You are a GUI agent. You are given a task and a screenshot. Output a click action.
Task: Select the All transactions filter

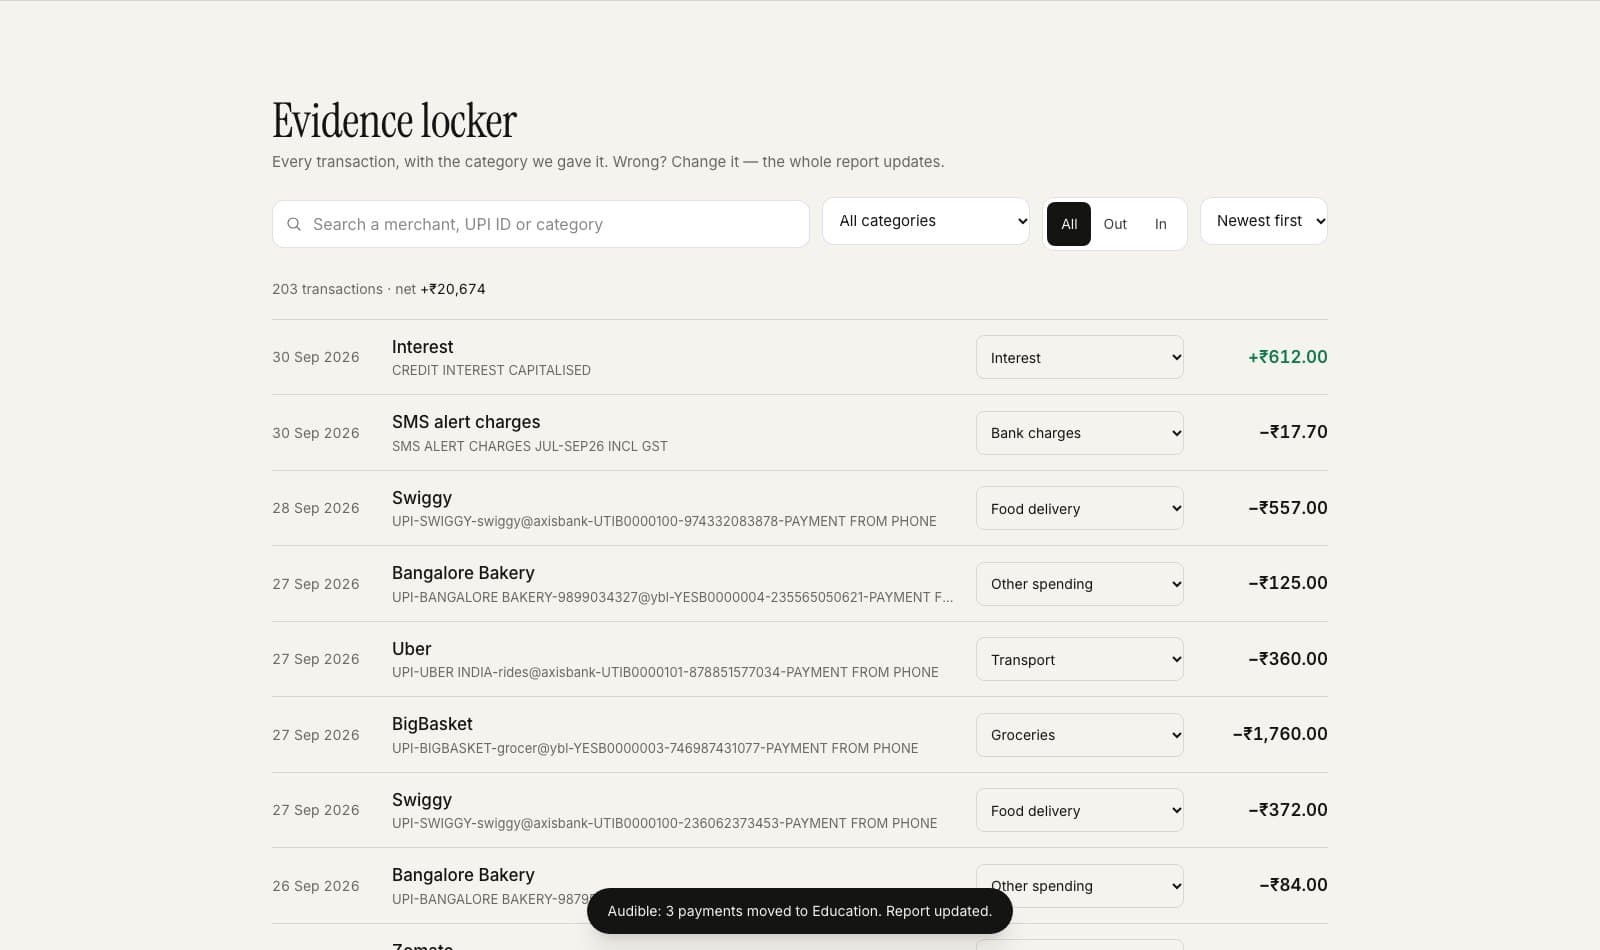pos(1069,224)
